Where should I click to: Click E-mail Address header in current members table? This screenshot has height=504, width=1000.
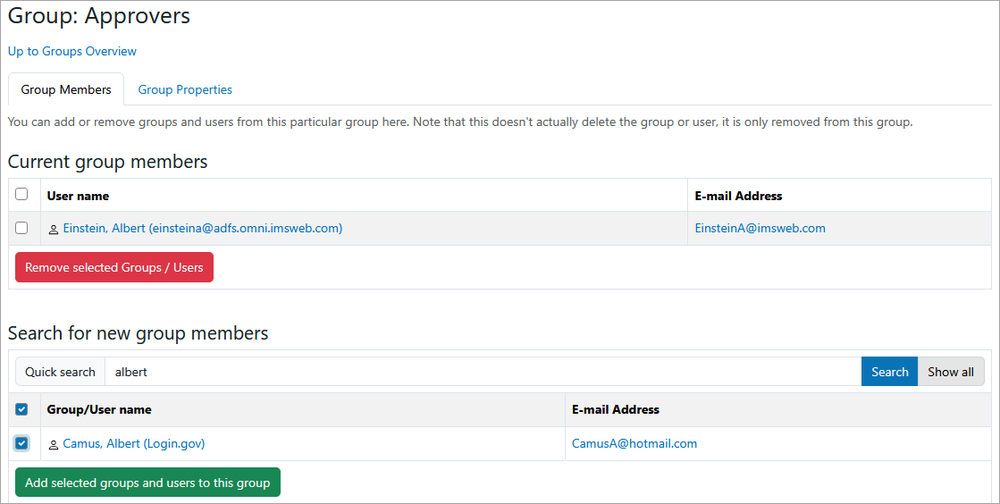[739, 196]
